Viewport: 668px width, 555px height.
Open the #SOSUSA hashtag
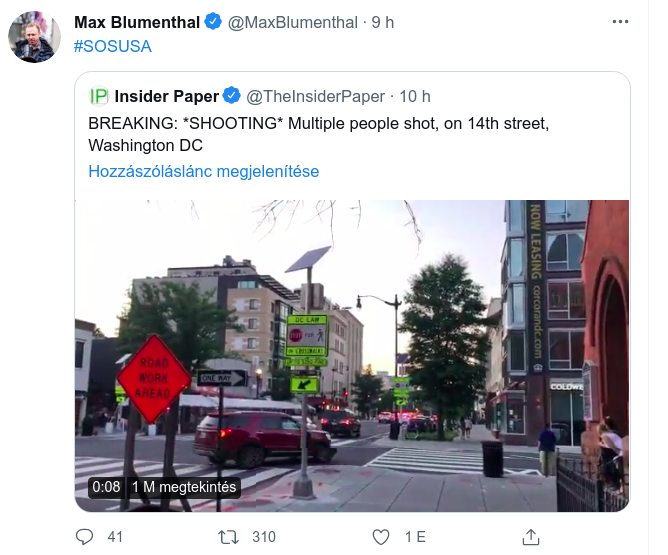tap(113, 46)
